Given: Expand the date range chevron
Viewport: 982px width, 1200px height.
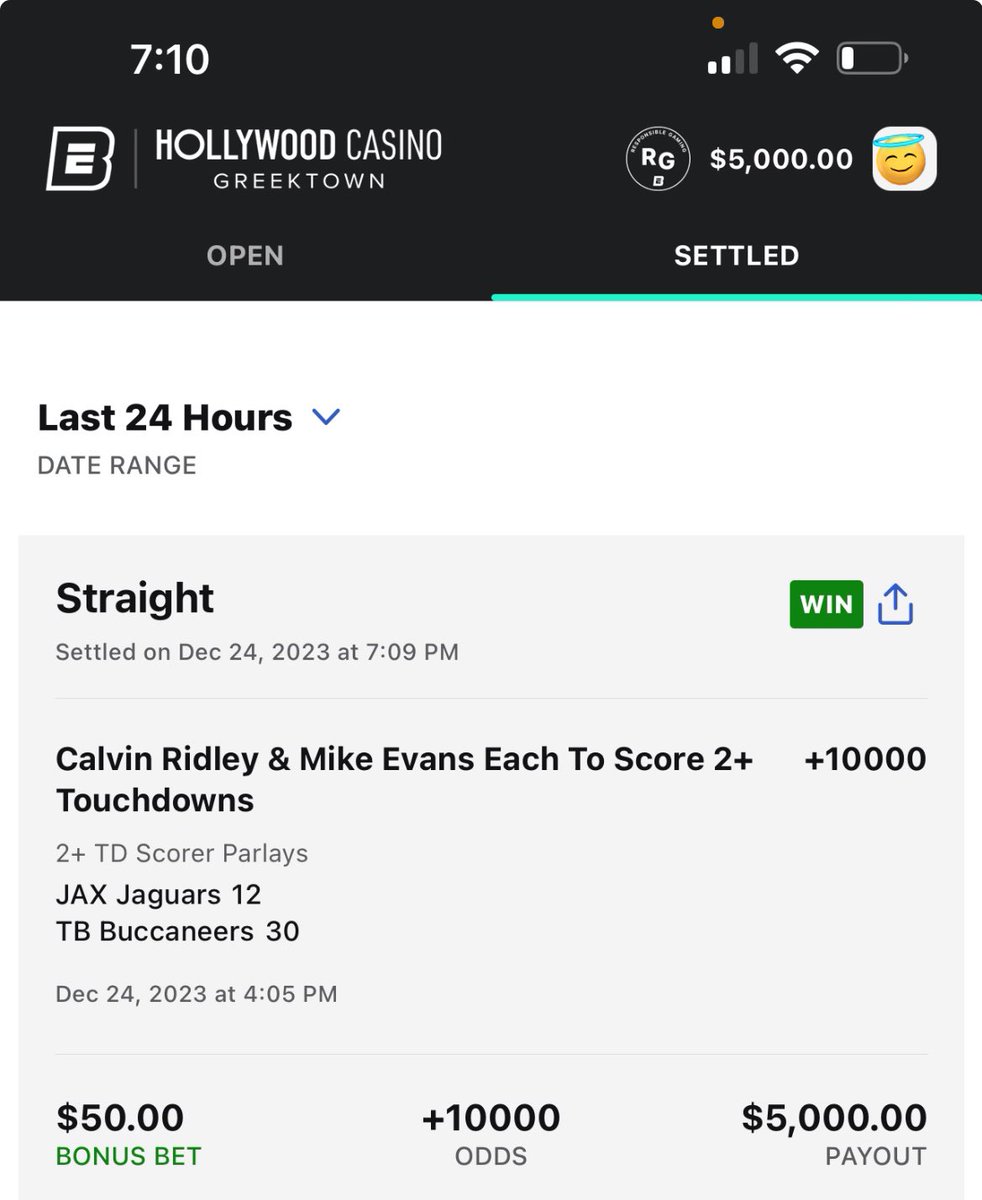Looking at the screenshot, I should coord(326,418).
